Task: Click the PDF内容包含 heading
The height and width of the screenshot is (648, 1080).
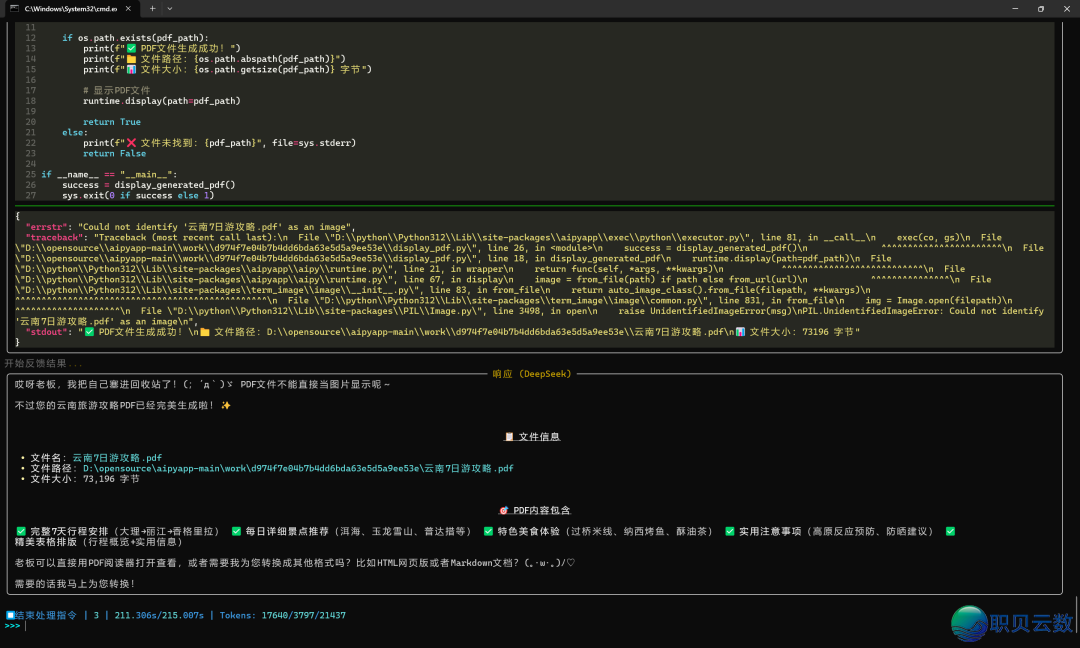Action: 541,510
